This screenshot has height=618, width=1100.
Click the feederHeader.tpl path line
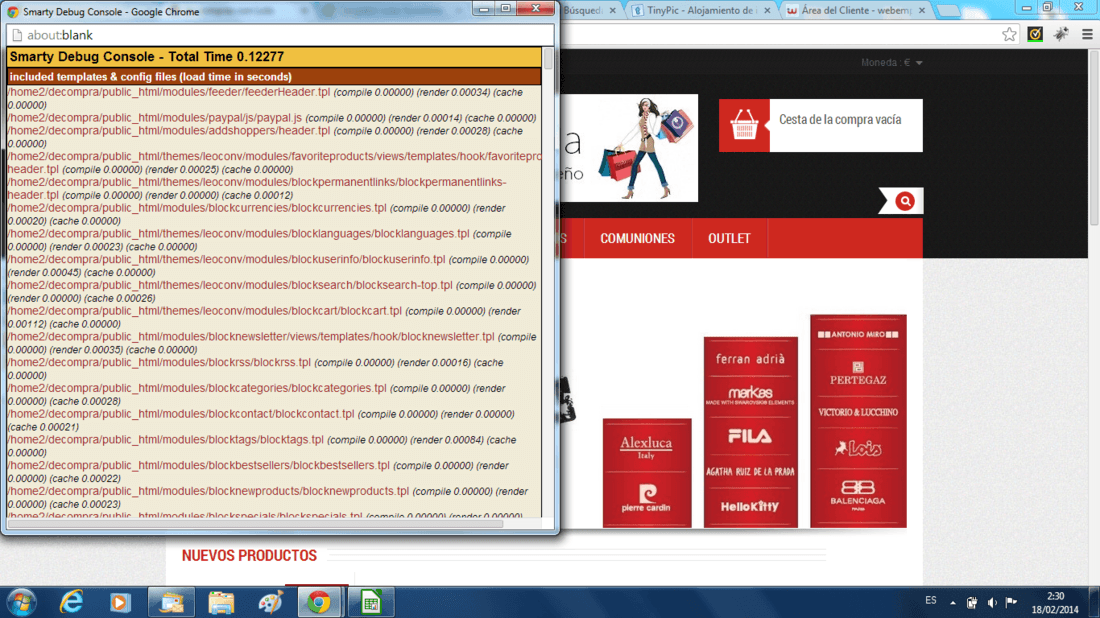tap(168, 93)
